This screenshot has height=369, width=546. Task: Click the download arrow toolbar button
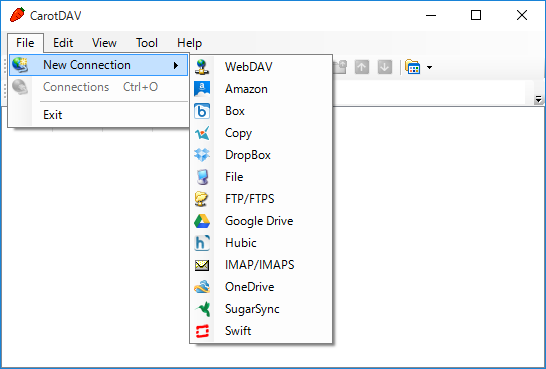coord(385,67)
